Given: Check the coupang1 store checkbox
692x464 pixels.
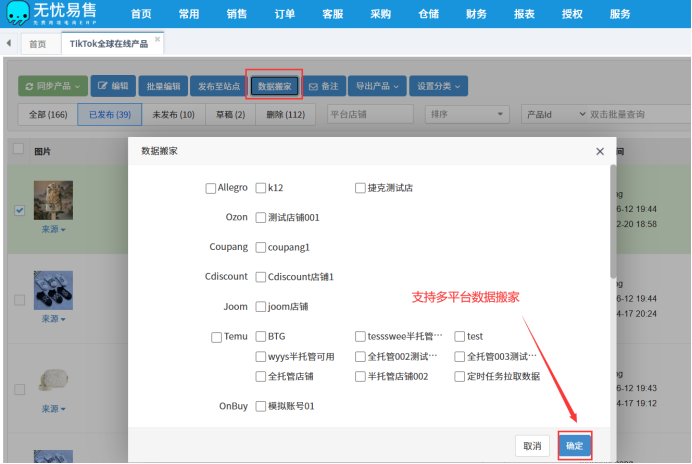Looking at the screenshot, I should tap(261, 247).
